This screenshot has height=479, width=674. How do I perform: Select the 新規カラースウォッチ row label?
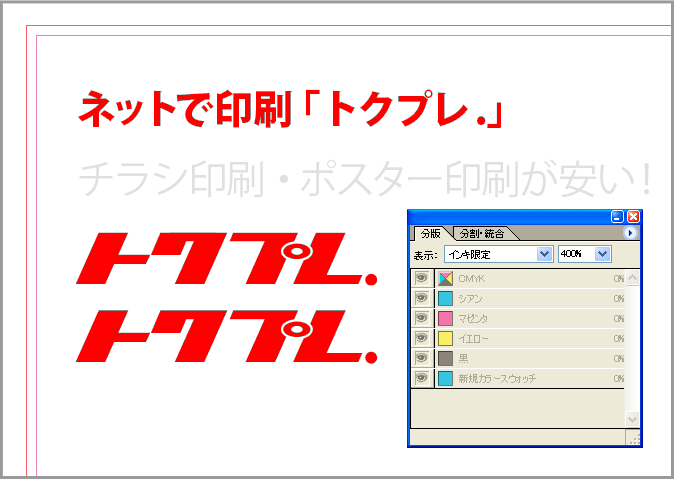coord(497,378)
